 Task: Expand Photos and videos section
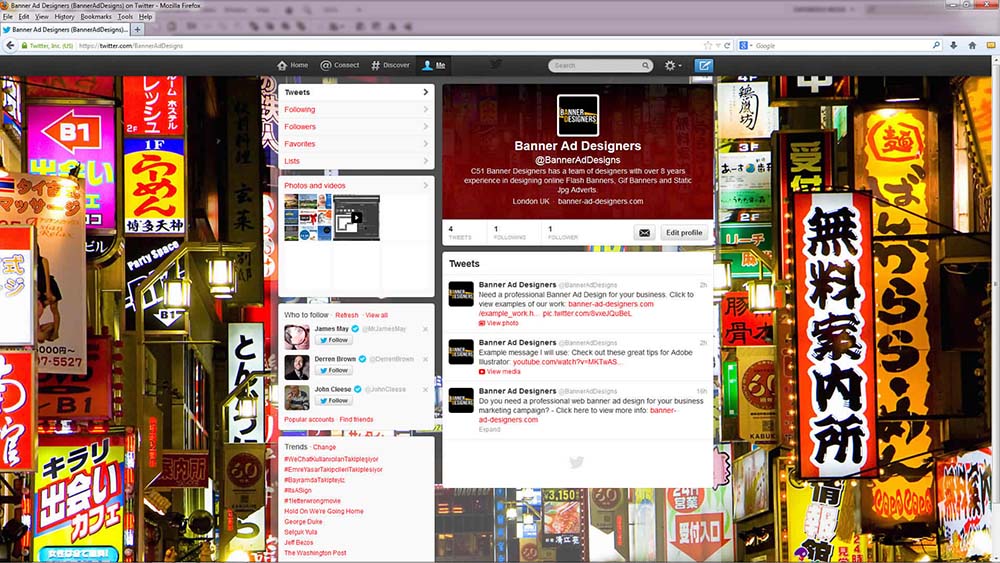coord(357,186)
